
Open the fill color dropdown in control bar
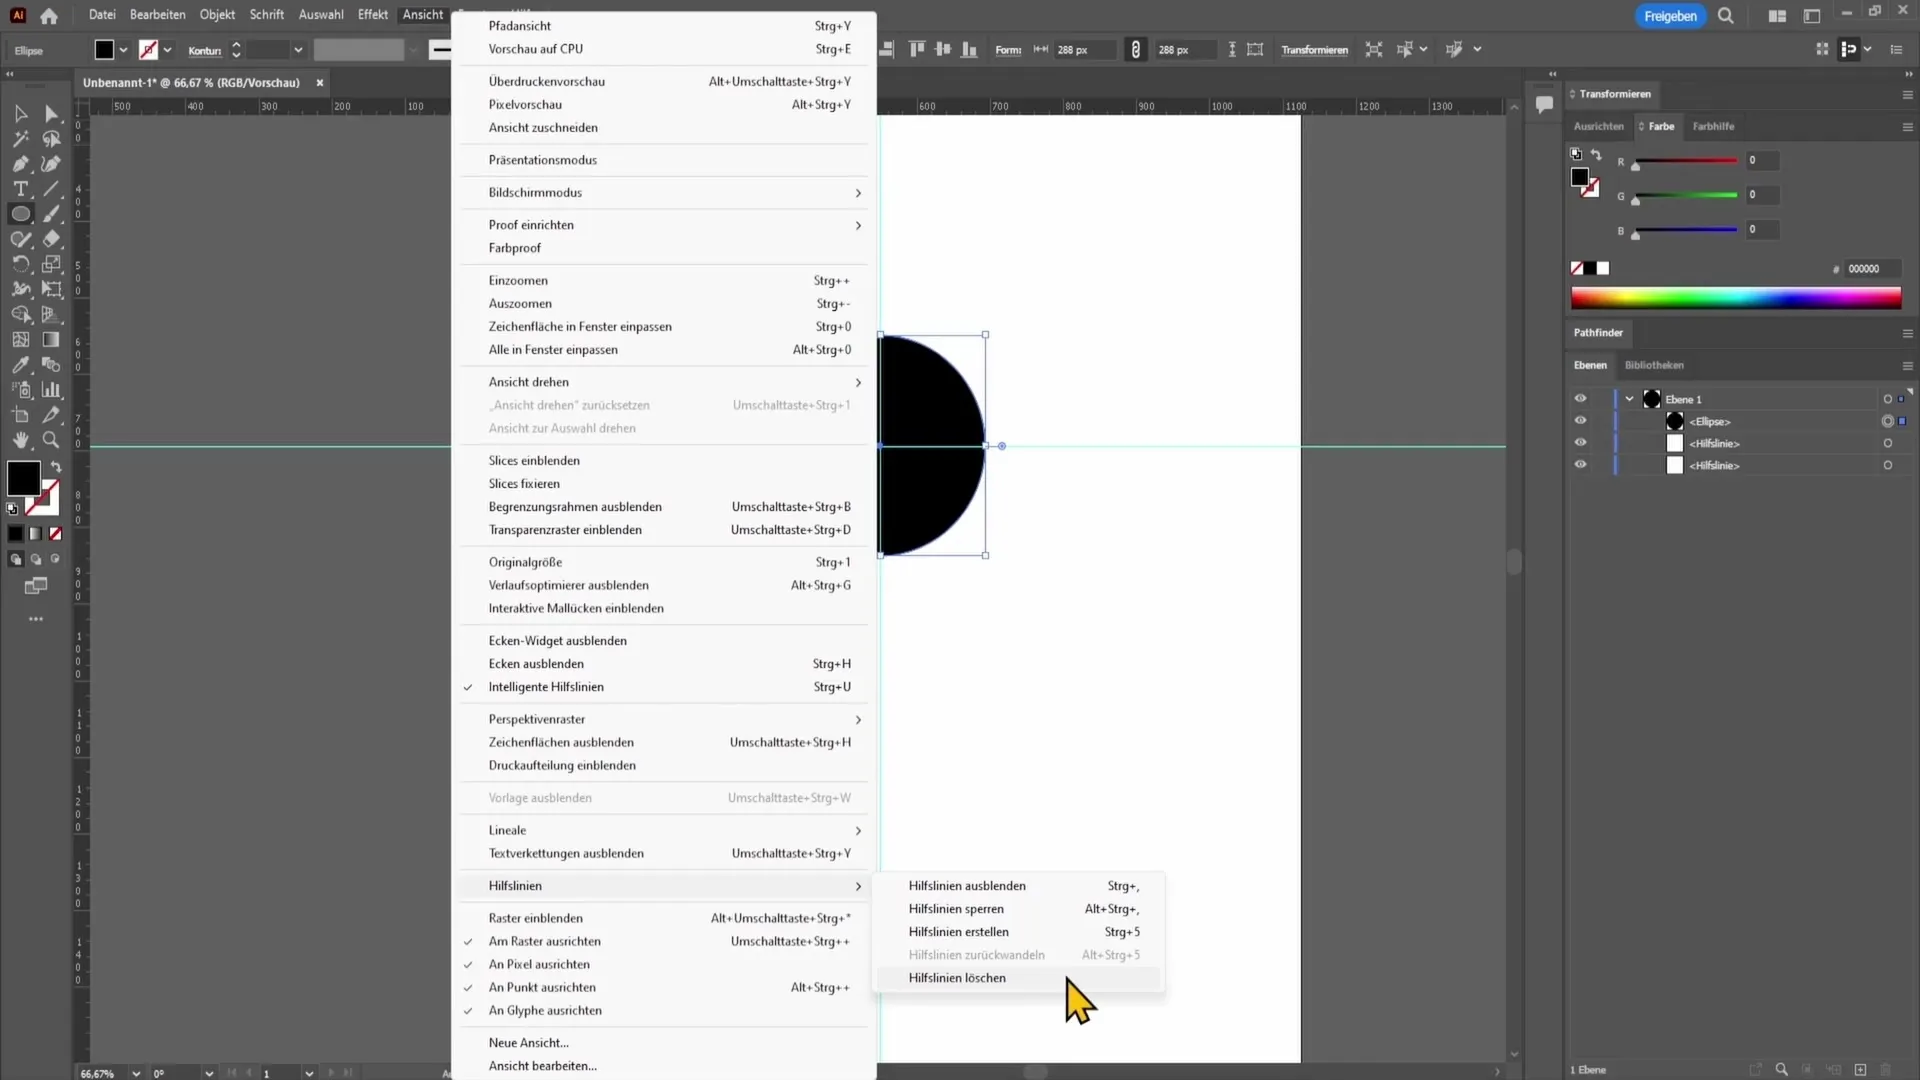click(x=123, y=49)
